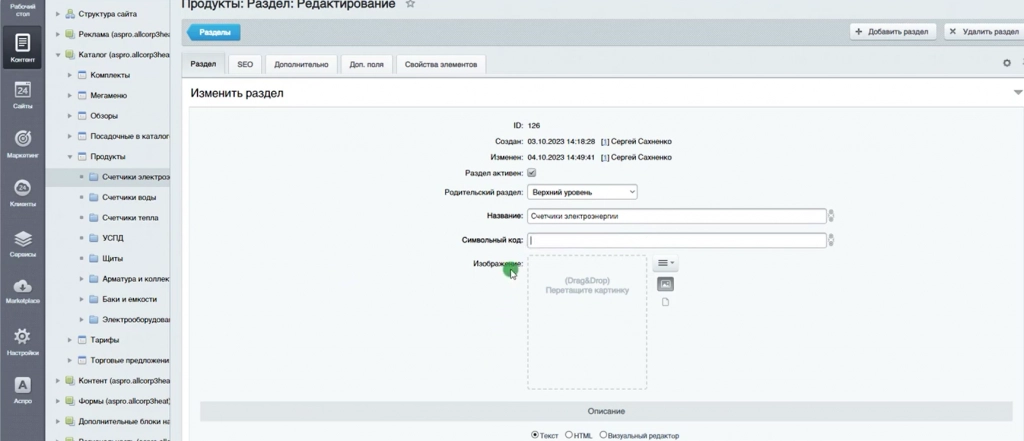Click the Разделы back button
1024x441 pixels.
click(x=214, y=32)
